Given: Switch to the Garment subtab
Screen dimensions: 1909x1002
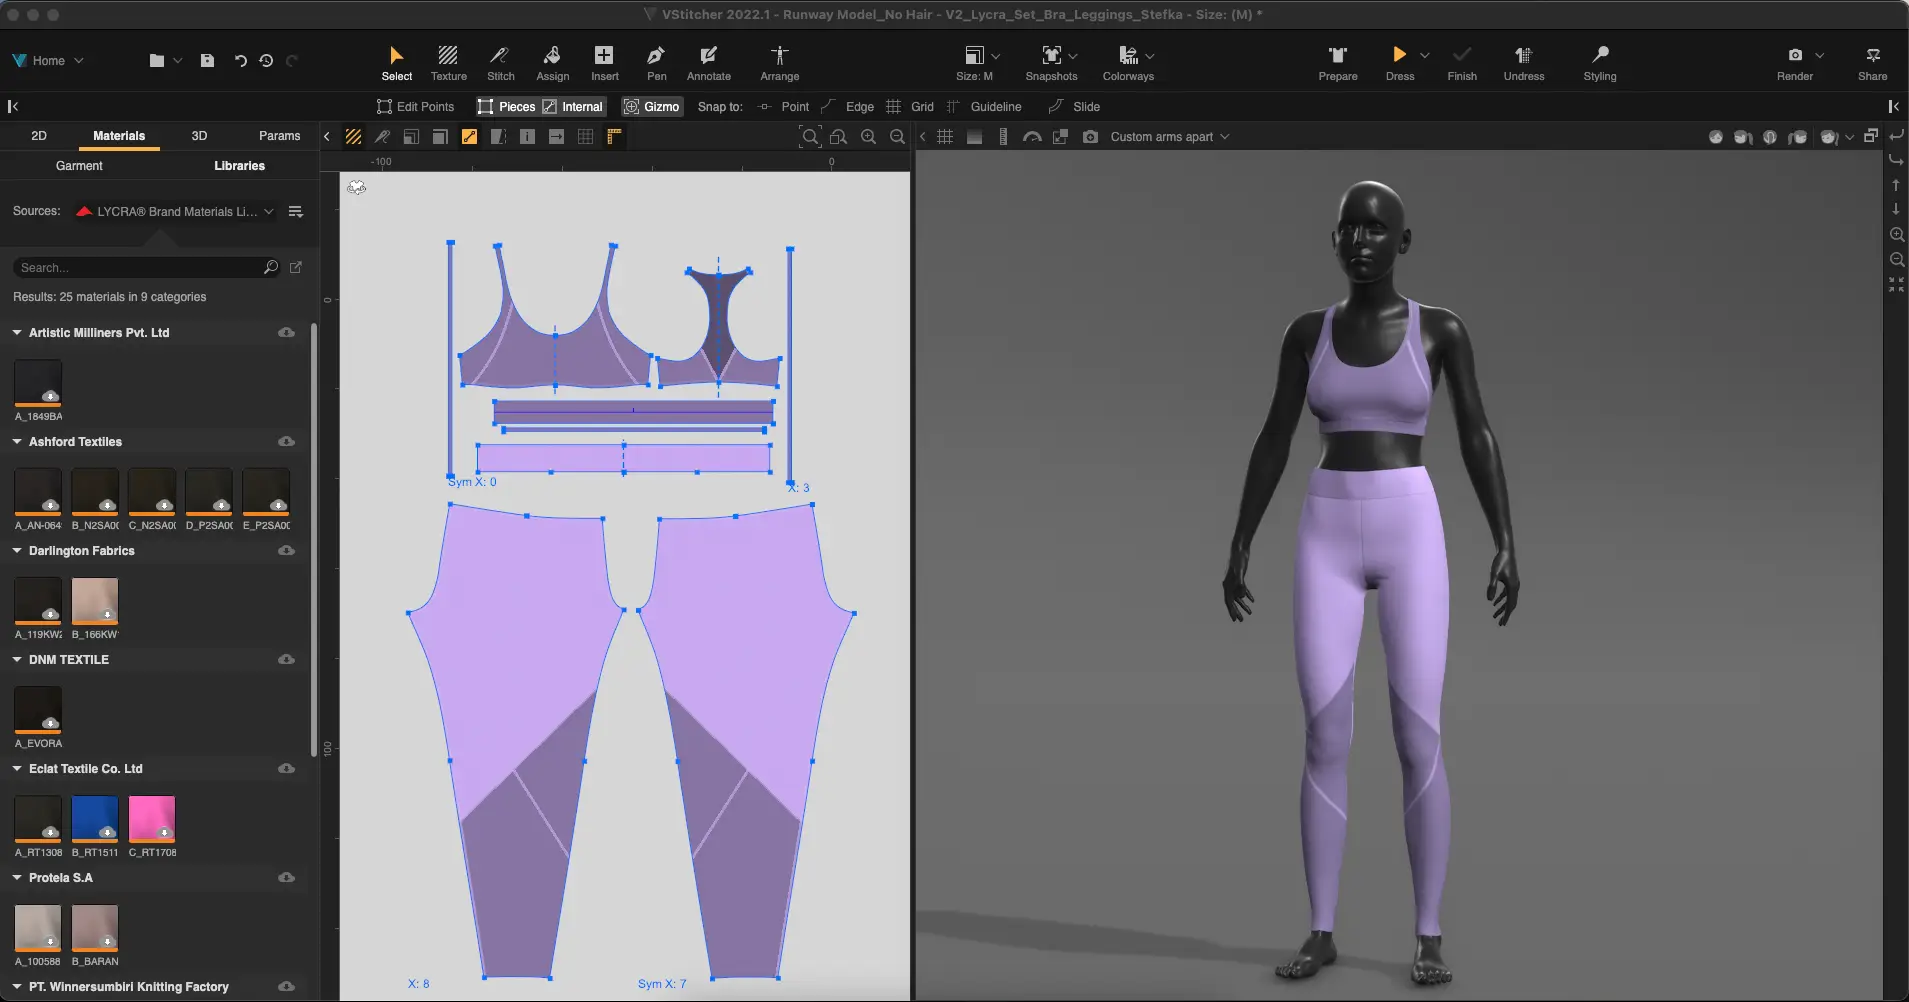Looking at the screenshot, I should [x=79, y=166].
